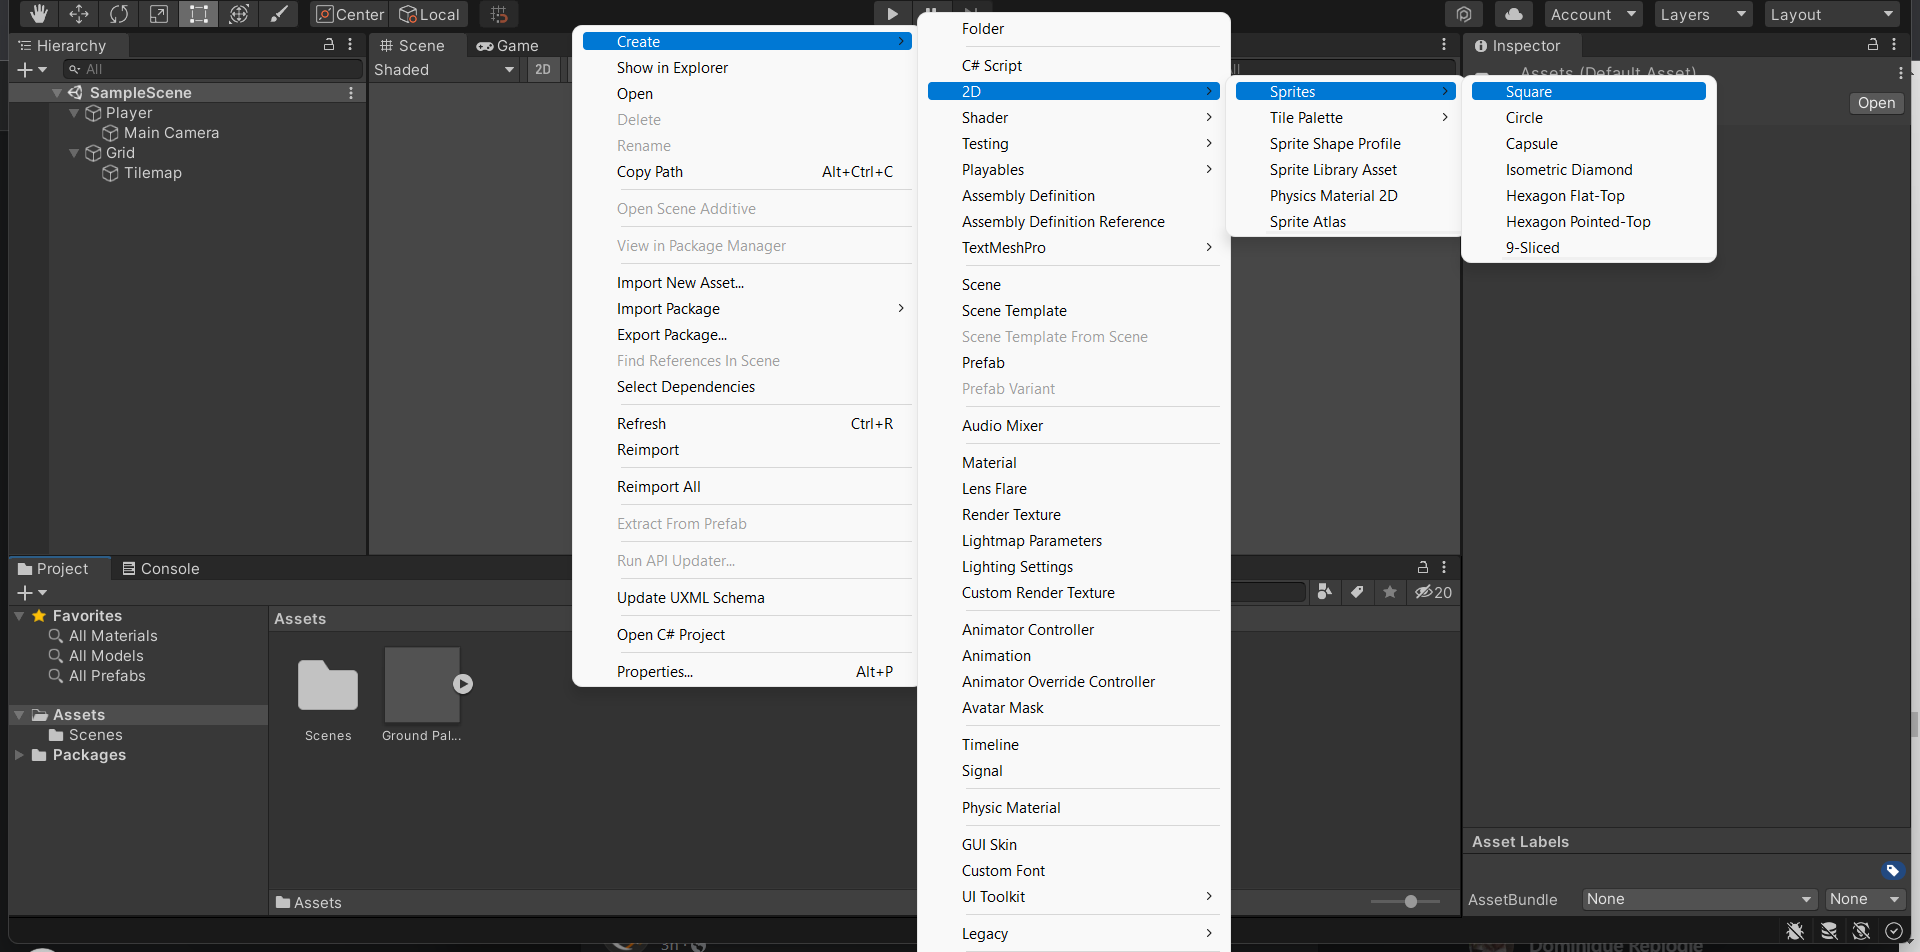
Task: Click auto-generate lighting off icon
Action: click(1861, 931)
